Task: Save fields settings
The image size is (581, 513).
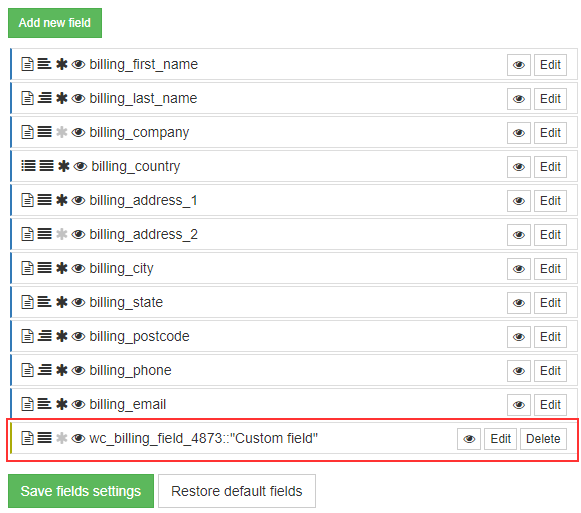Action: tap(81, 491)
